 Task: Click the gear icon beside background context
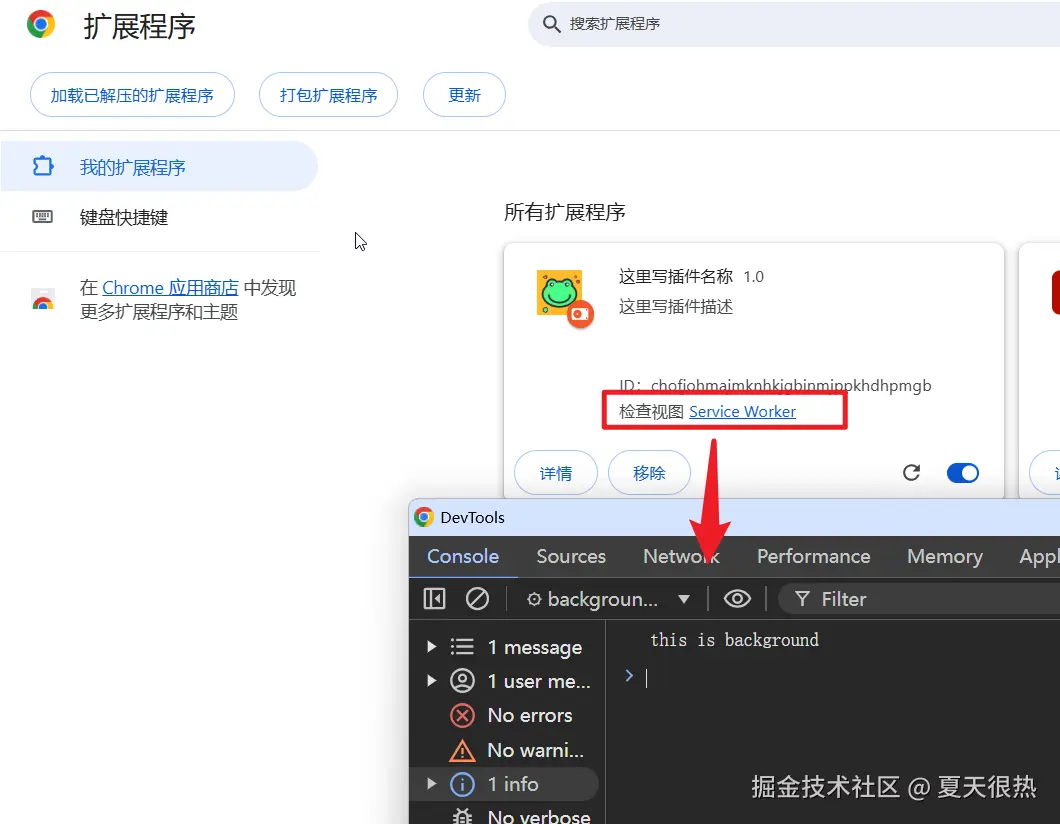tap(534, 599)
